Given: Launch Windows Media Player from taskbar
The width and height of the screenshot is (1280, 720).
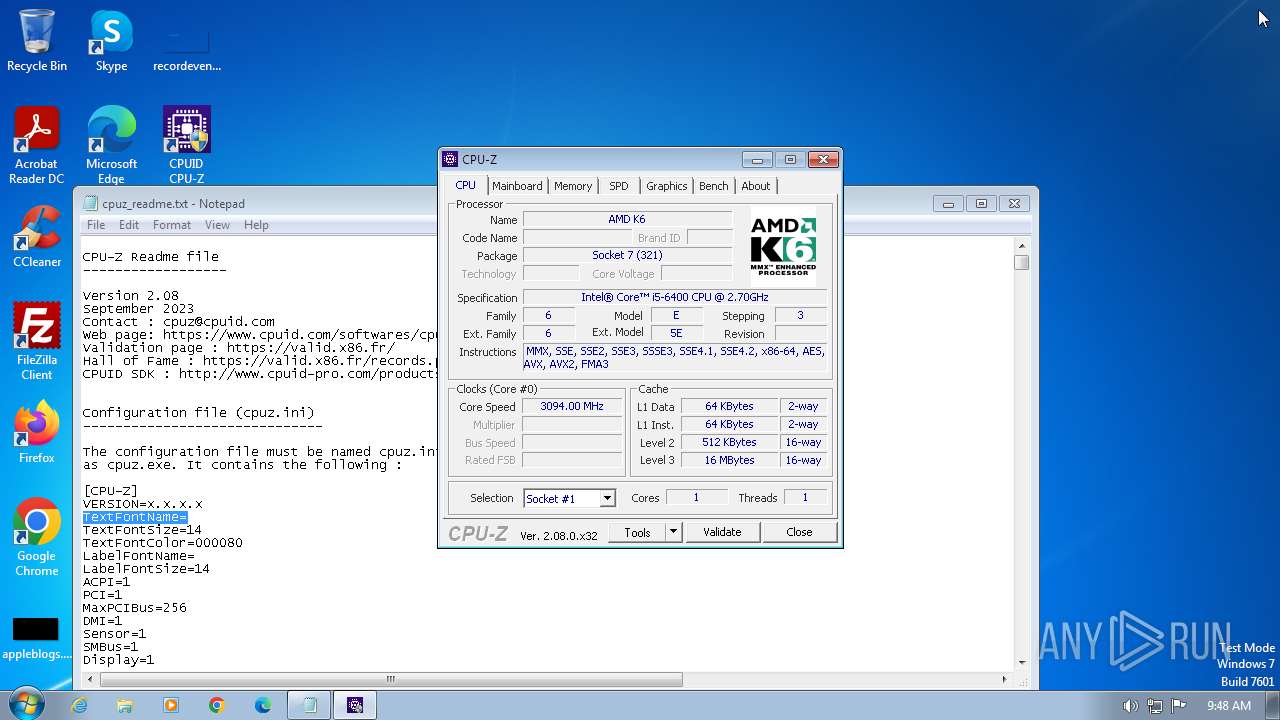Looking at the screenshot, I should click(171, 705).
